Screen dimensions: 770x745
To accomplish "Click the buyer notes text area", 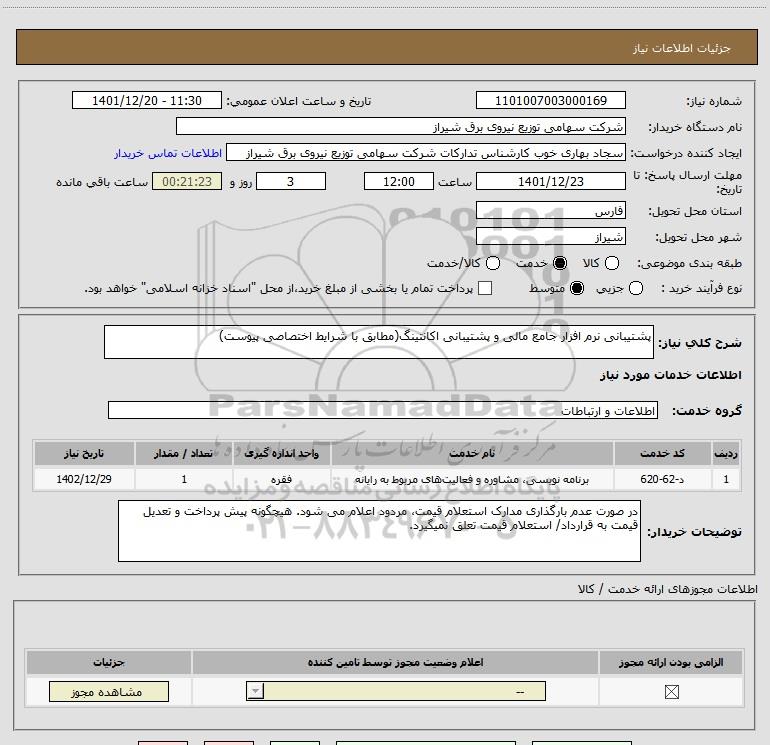I will [379, 531].
